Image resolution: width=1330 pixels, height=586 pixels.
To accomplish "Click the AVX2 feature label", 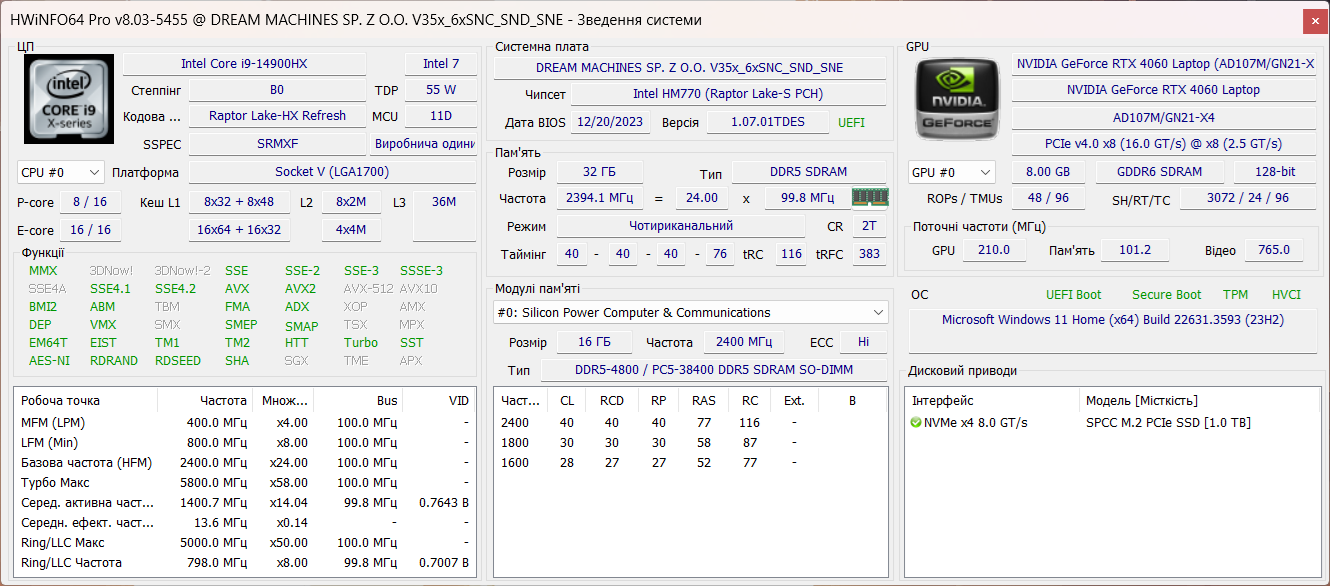I will (300, 289).
